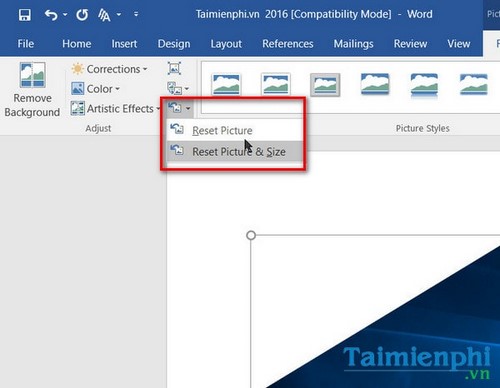The height and width of the screenshot is (388, 500).
Task: Click the text formatting icon in quick access toolbar
Action: (x=104, y=15)
